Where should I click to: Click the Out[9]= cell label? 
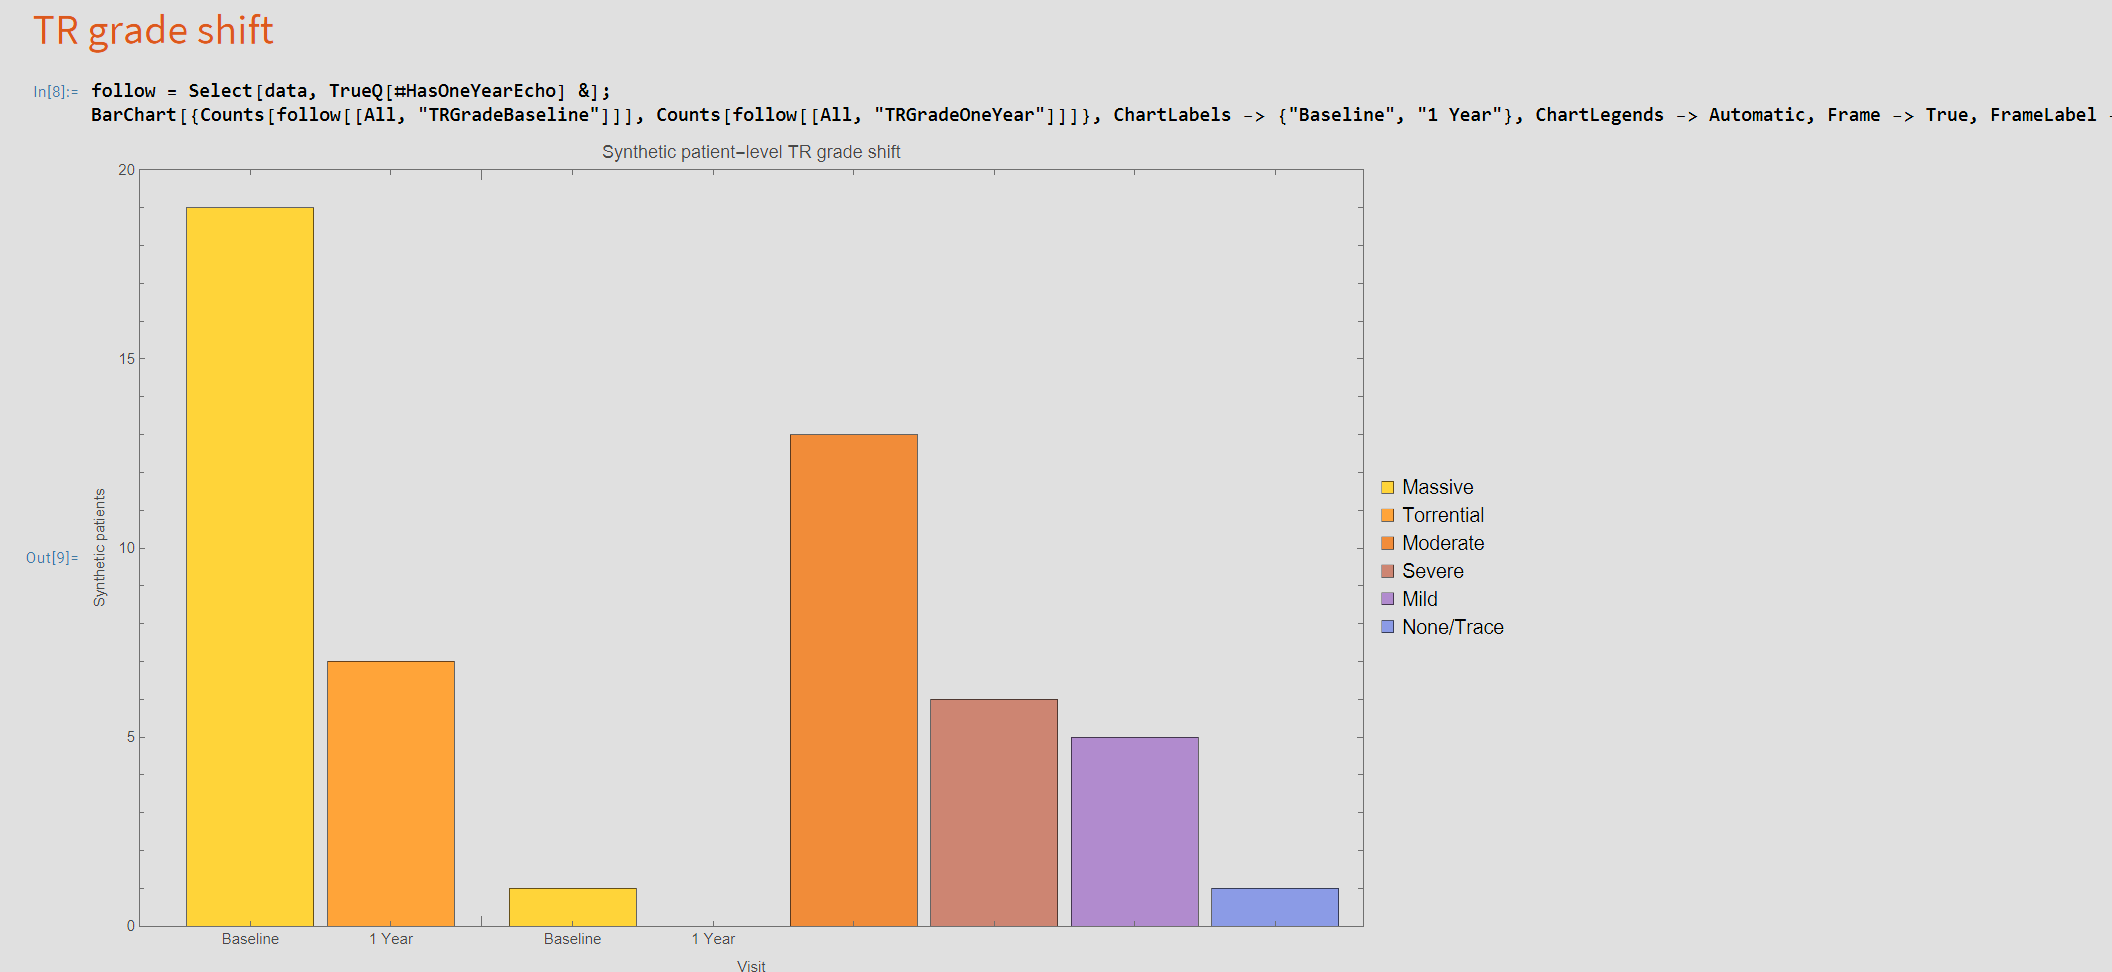[x=52, y=558]
